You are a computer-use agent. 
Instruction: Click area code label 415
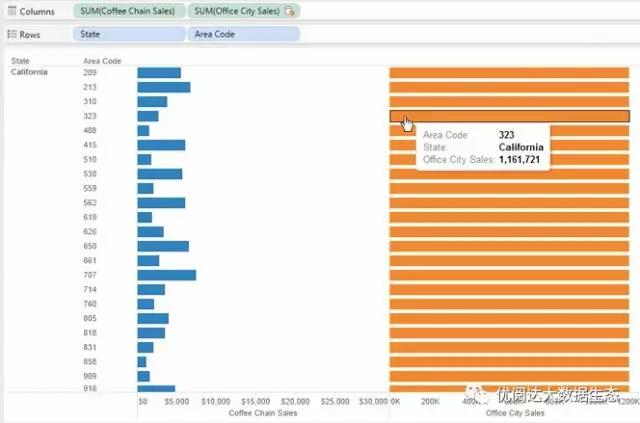point(90,145)
